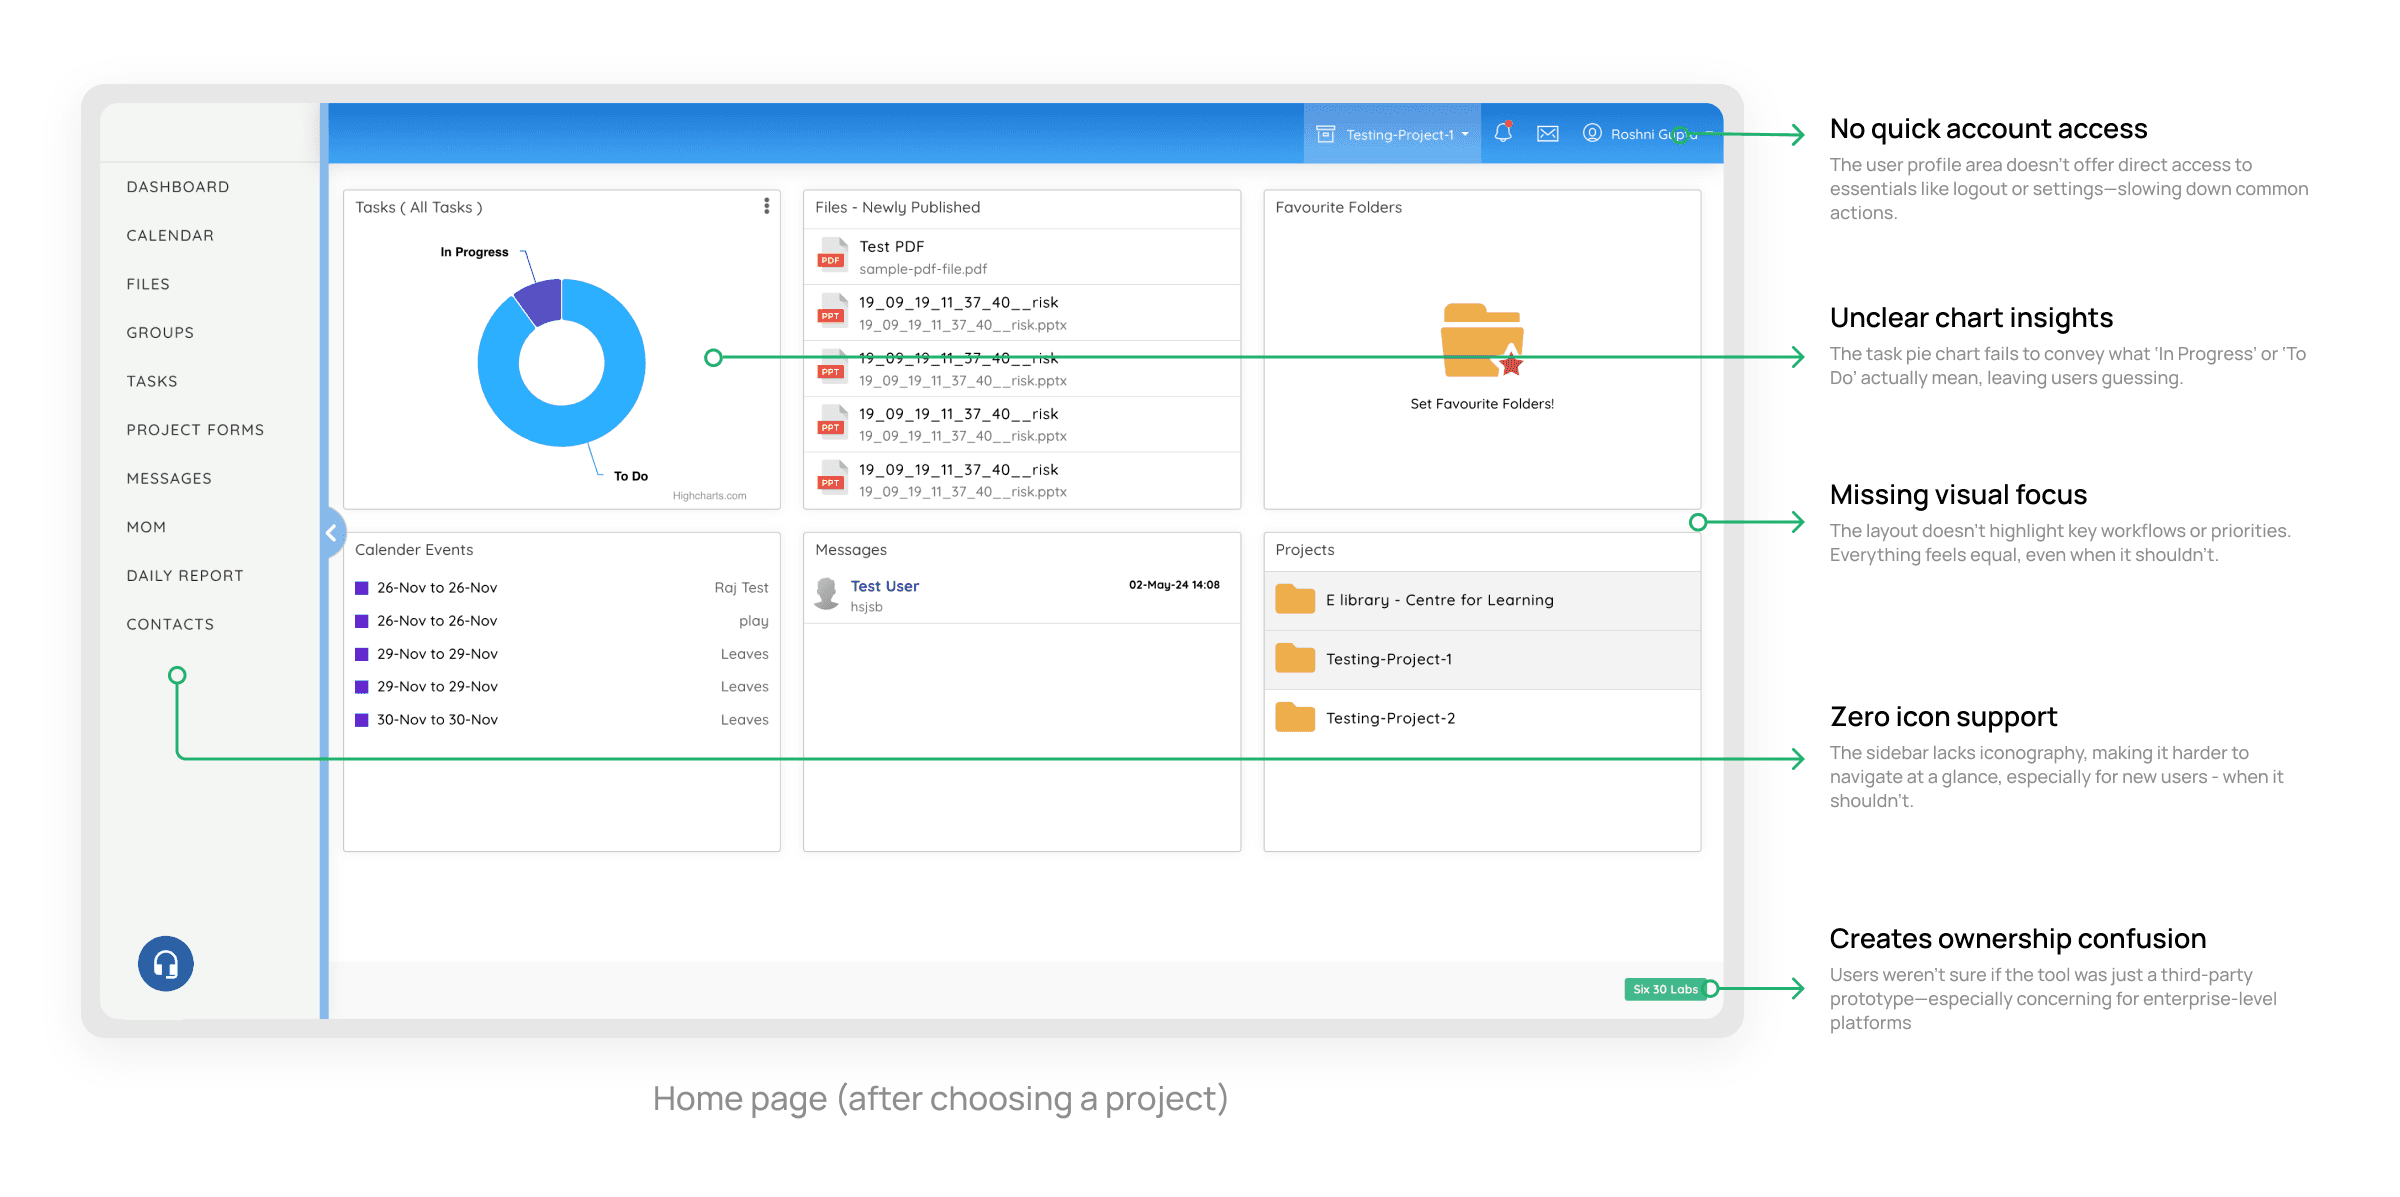Select Daily Report in sidebar
2400x1197 pixels.
[185, 576]
